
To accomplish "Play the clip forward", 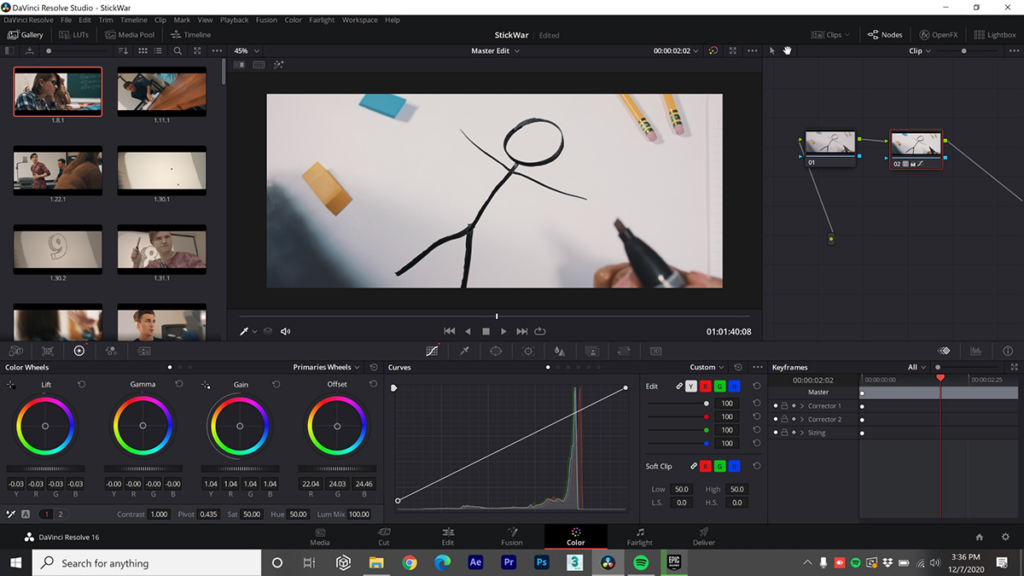I will click(x=504, y=331).
